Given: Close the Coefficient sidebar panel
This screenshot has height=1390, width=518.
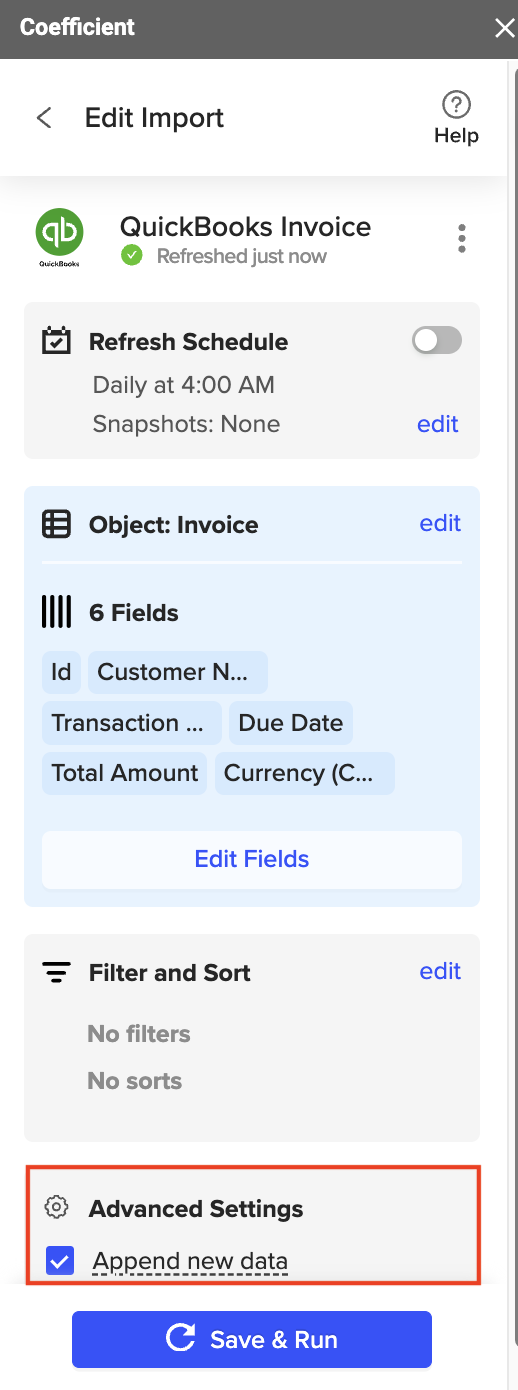Looking at the screenshot, I should pos(504,28).
